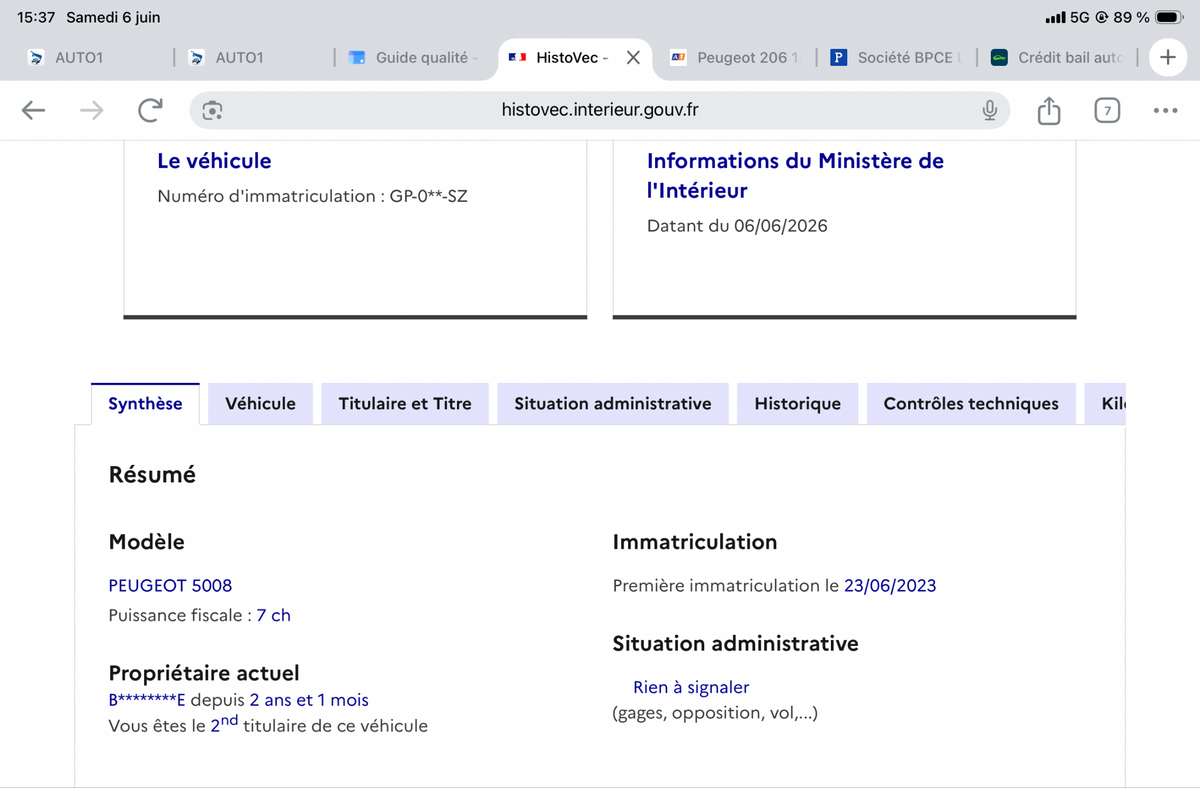Switch to the Peugeot 206 browser tab

click(735, 58)
